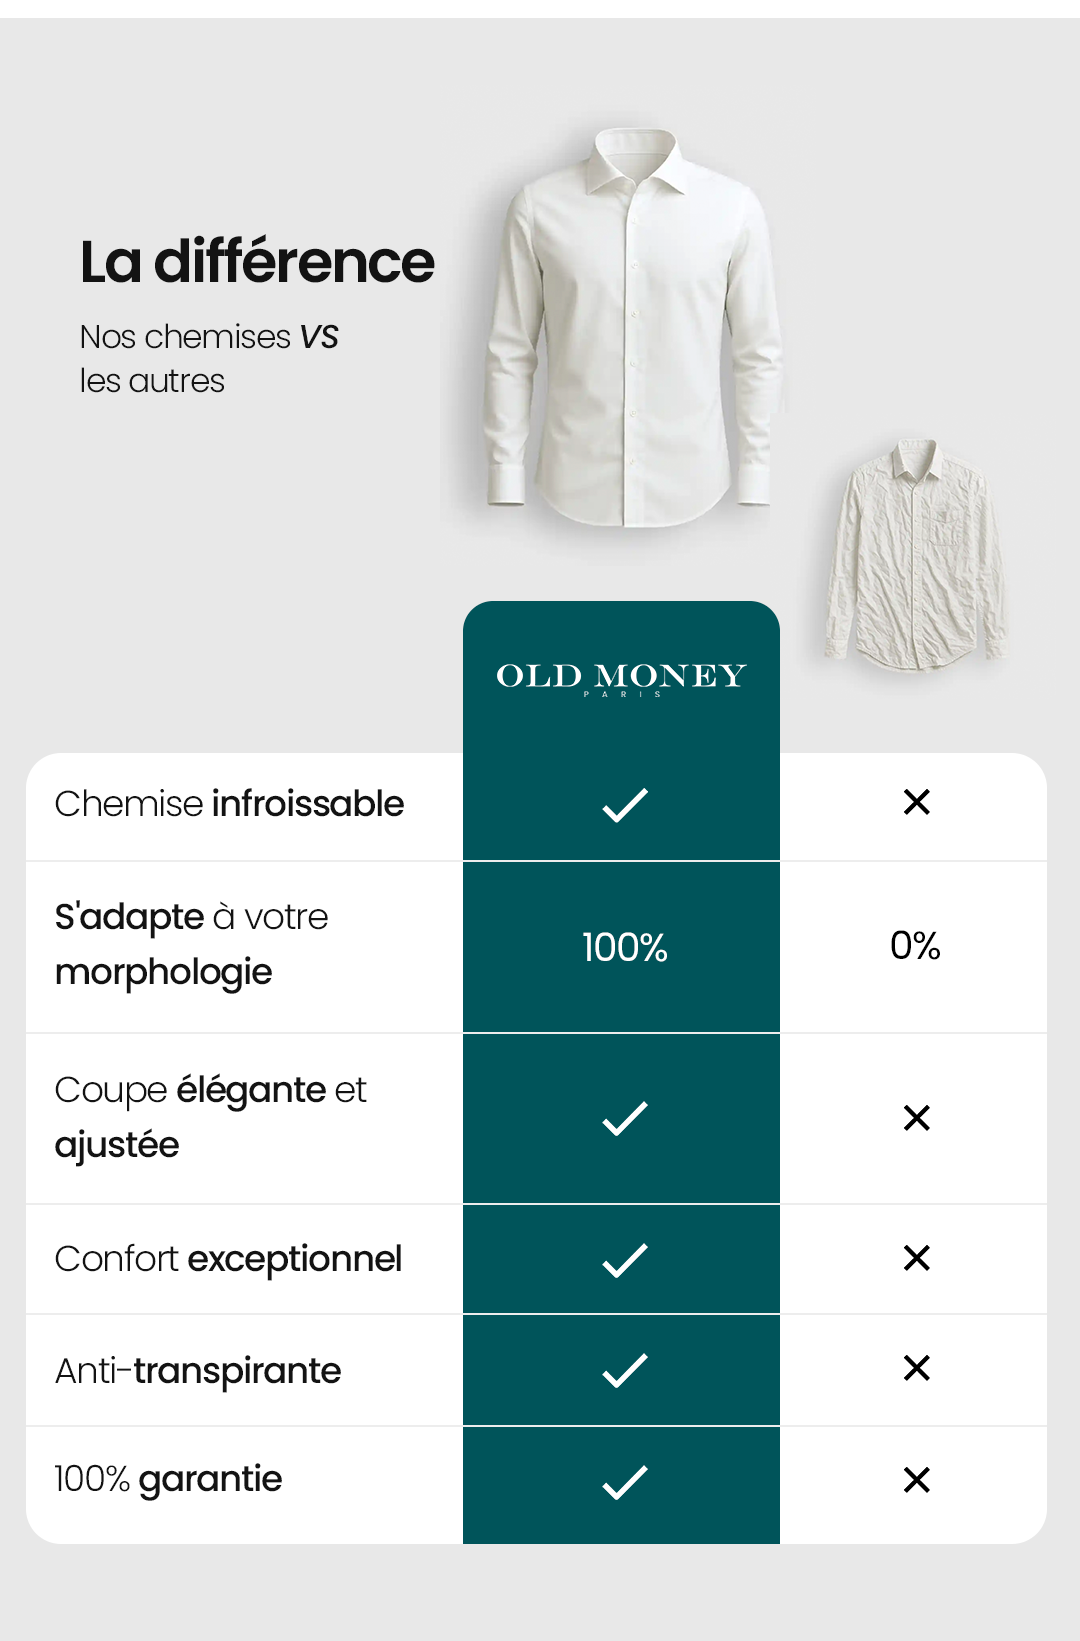Click checkmark in Chemise infroissable row

[x=625, y=805]
